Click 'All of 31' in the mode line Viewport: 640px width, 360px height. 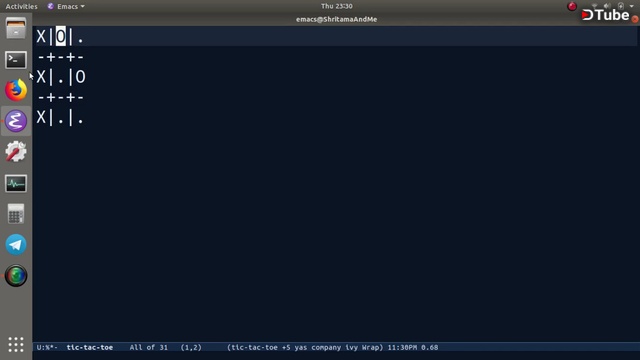coord(149,347)
